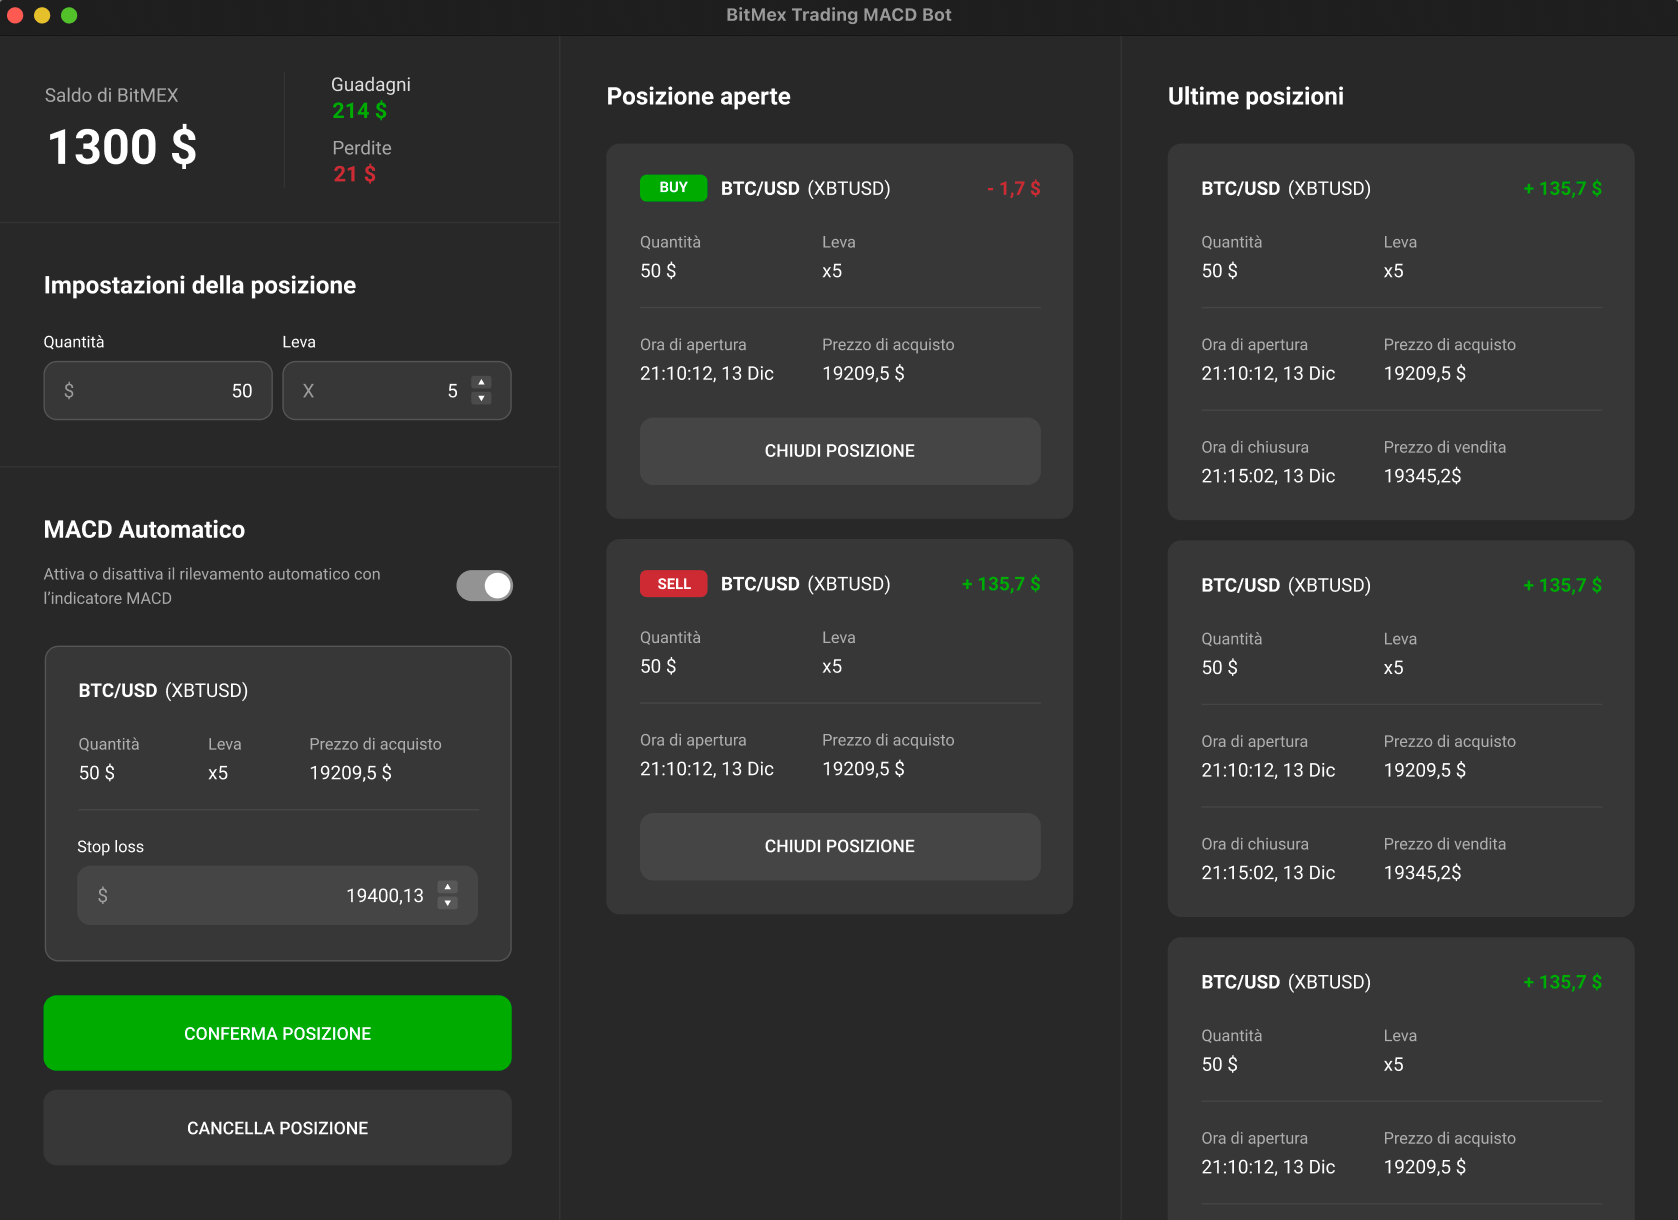
Task: Click the +135,7 $ profit on first past position
Action: 1562,188
